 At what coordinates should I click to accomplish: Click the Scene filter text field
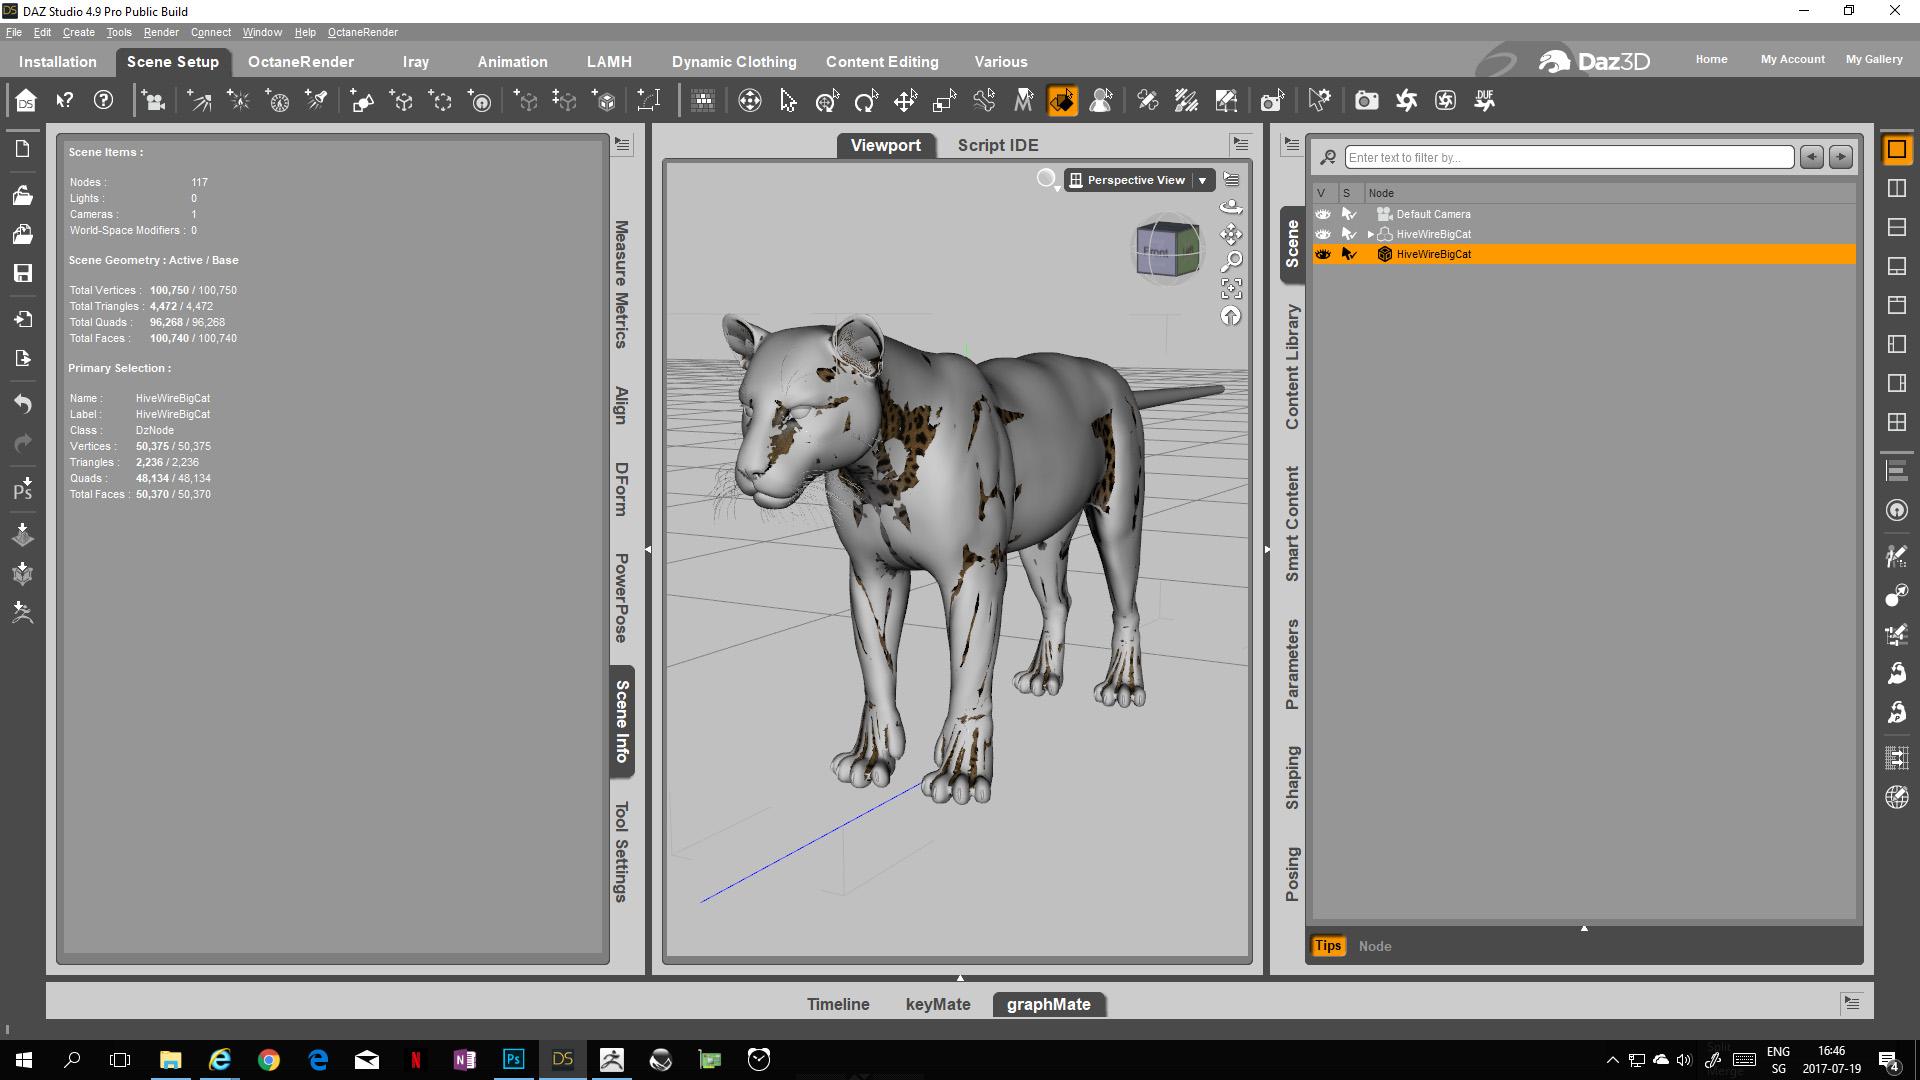coord(1568,157)
